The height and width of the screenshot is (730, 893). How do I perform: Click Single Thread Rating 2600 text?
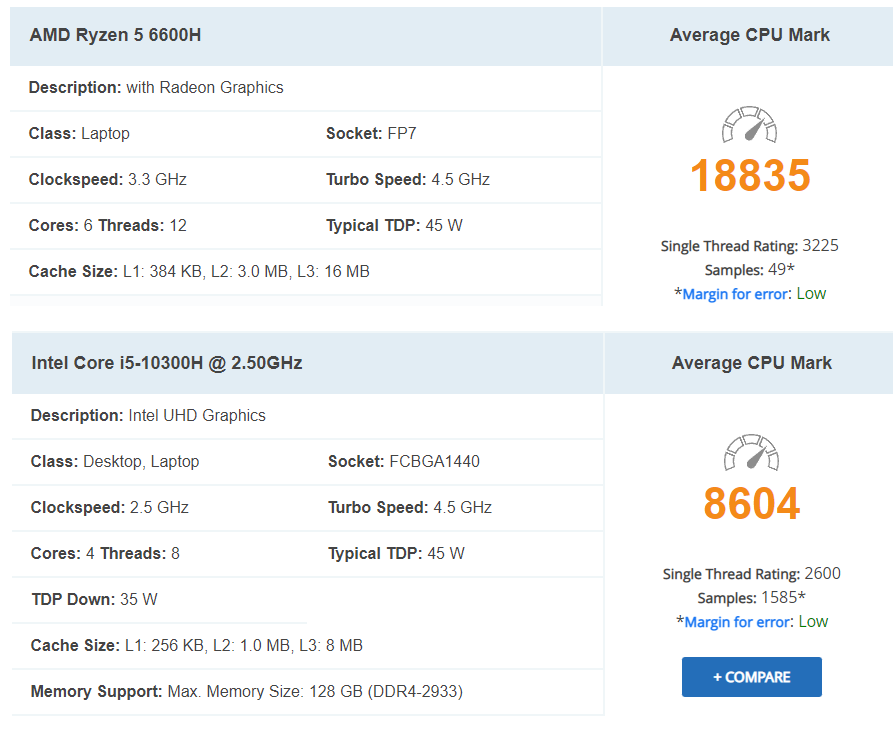752,574
